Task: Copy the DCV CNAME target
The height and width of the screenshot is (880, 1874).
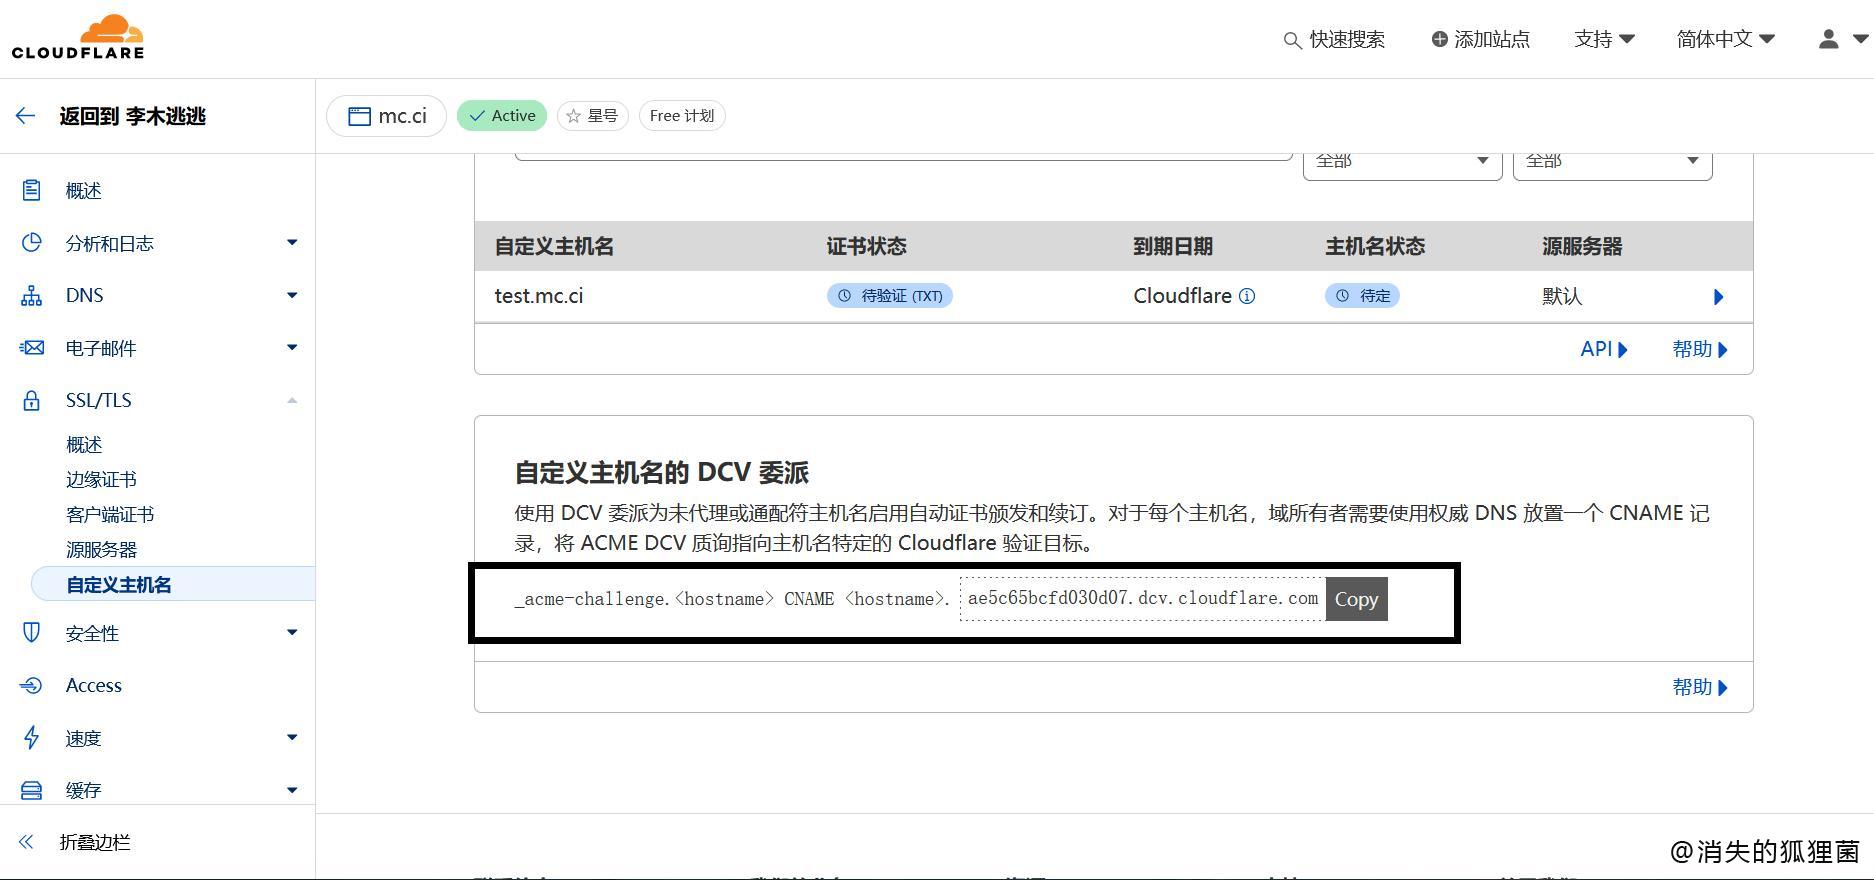Action: [x=1356, y=599]
